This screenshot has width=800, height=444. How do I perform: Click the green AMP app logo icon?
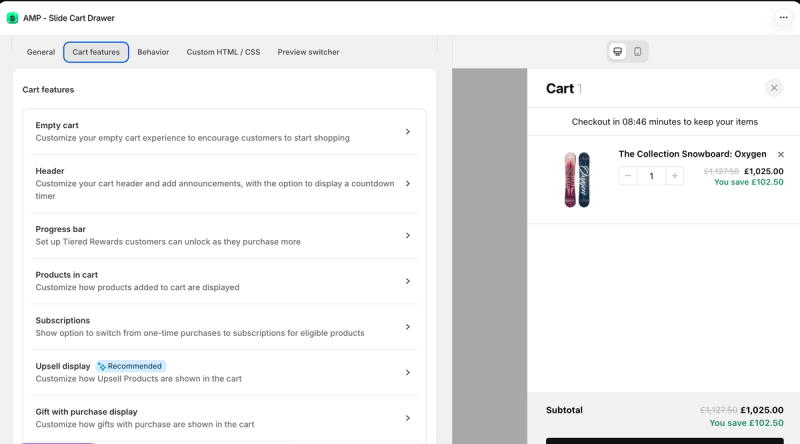coord(12,18)
